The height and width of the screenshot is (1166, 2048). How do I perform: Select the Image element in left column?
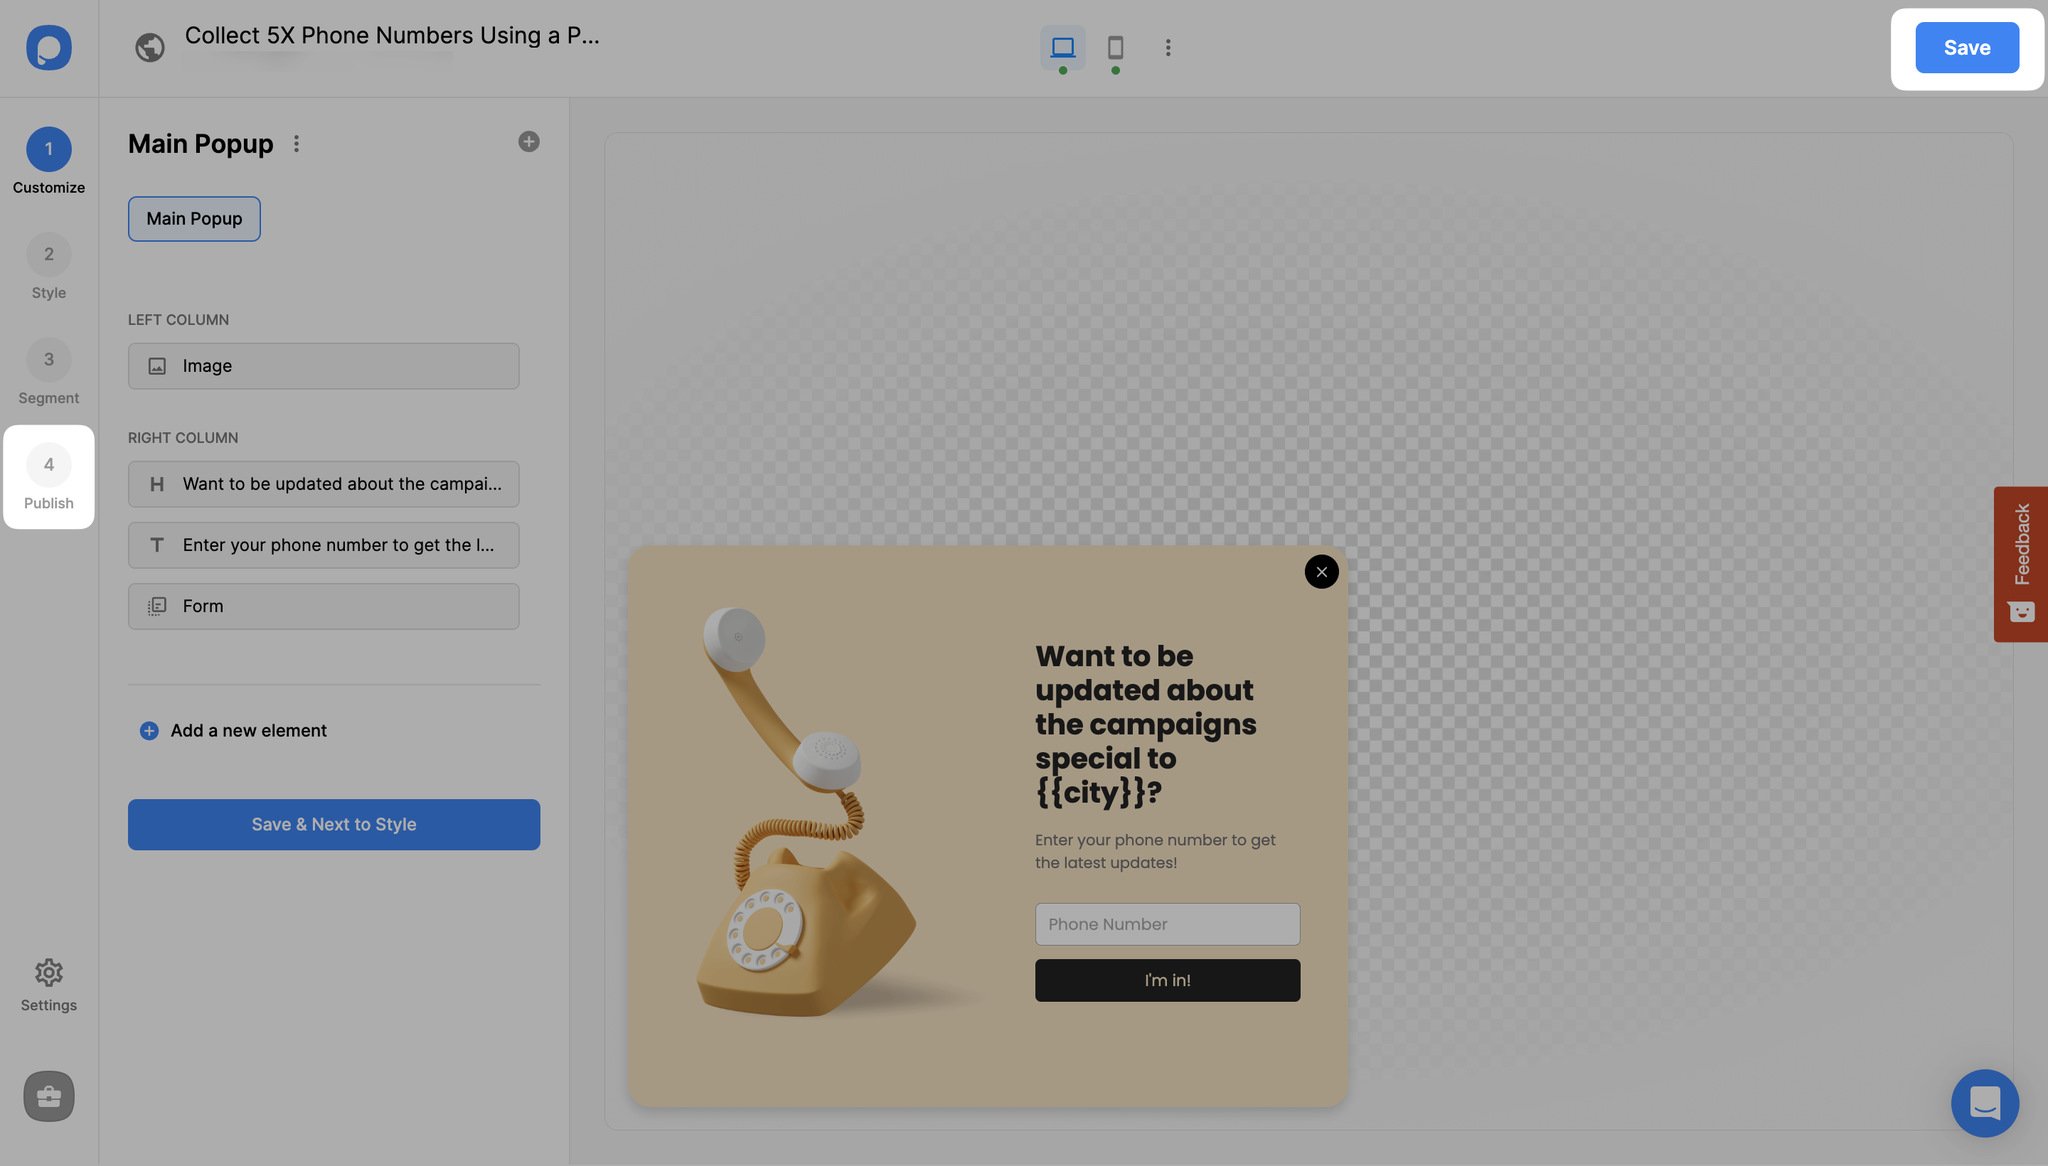[324, 366]
